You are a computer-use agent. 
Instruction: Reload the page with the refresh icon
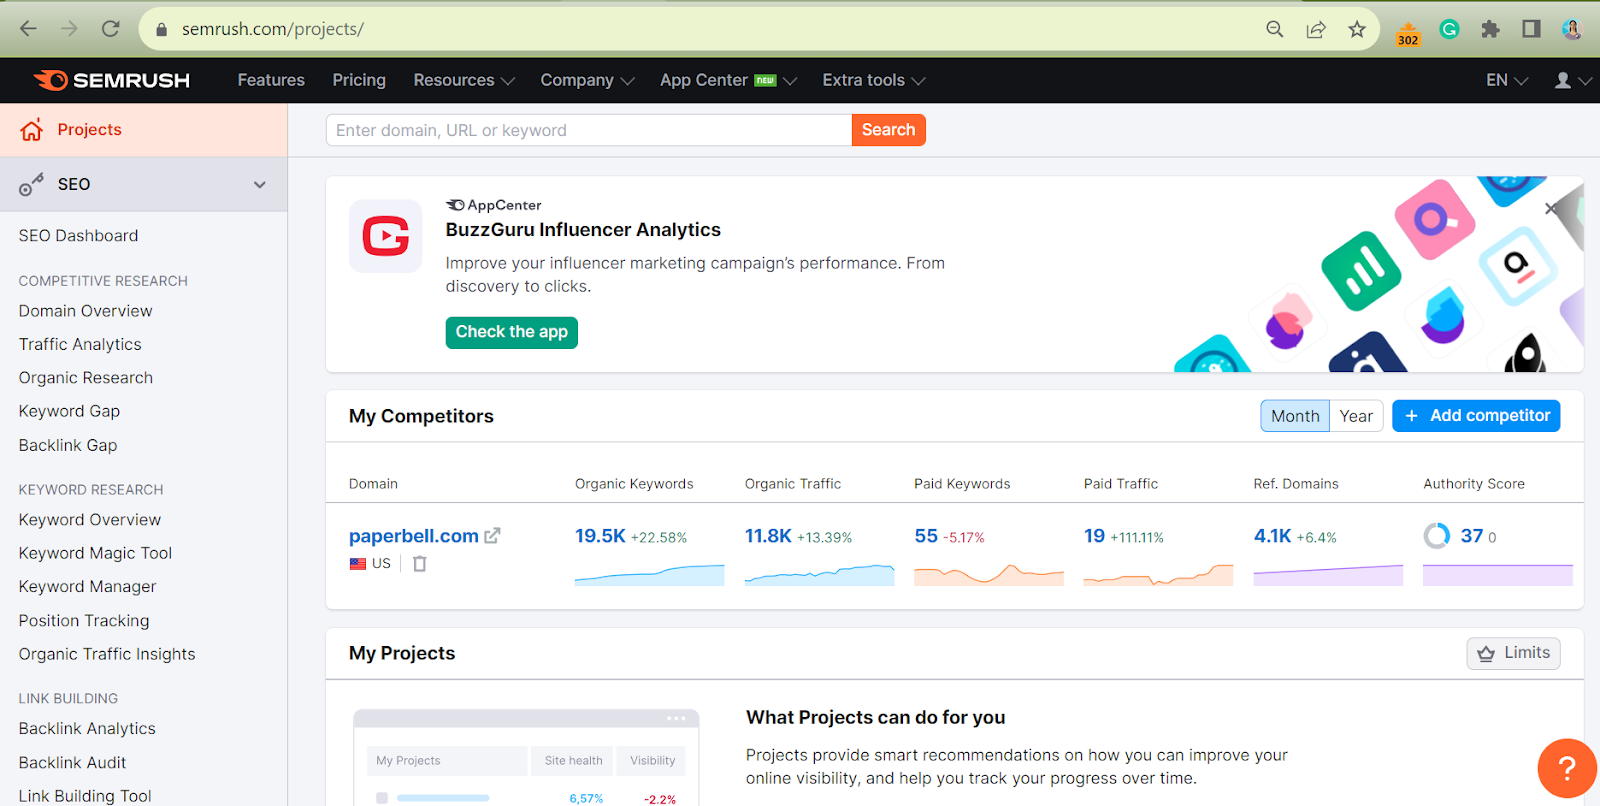[110, 29]
